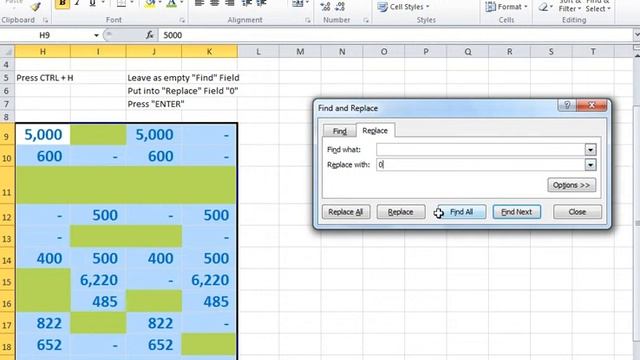Center text in Alignment group
This screenshot has width=640, height=360.
214,4
